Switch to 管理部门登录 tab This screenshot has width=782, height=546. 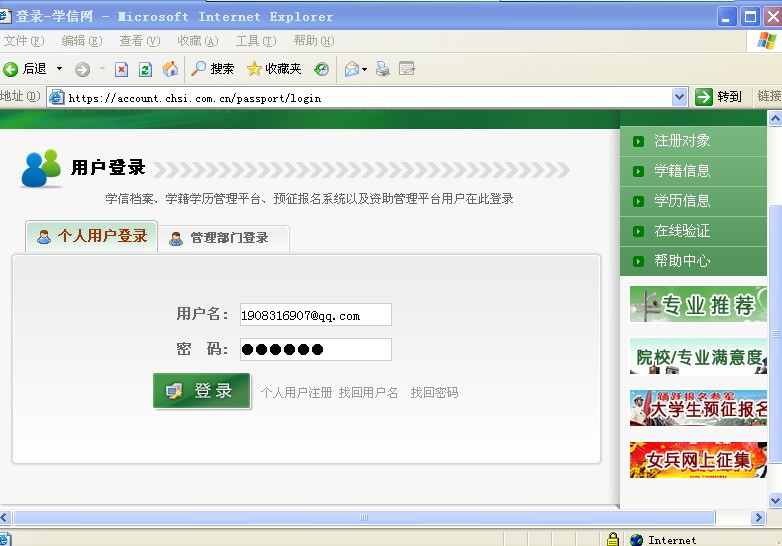pyautogui.click(x=224, y=238)
